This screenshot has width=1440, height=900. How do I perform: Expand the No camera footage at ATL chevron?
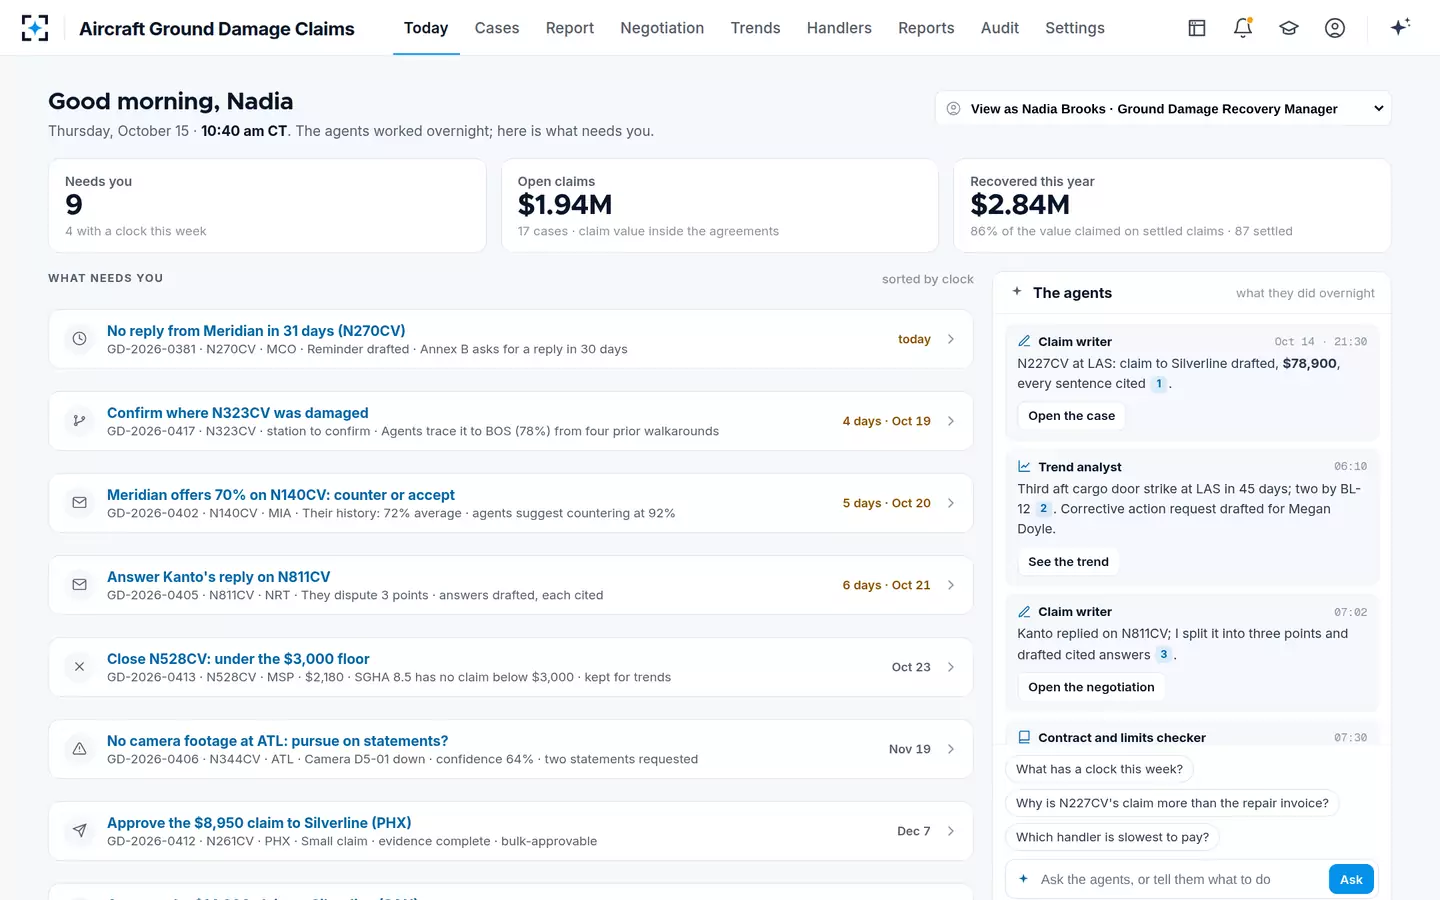951,749
